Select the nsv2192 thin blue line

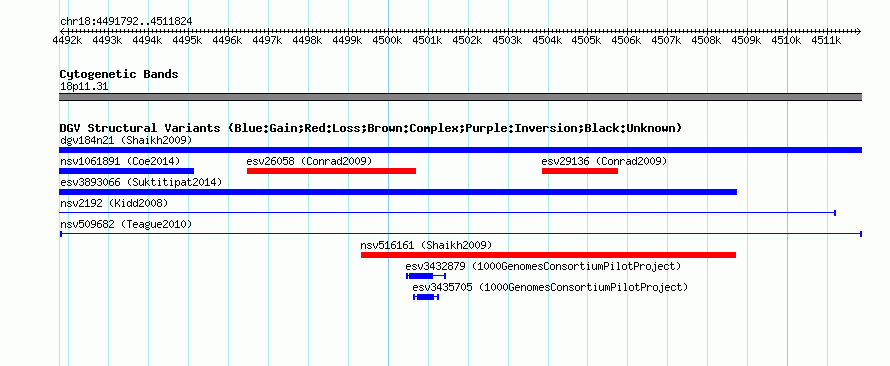pyautogui.click(x=447, y=213)
